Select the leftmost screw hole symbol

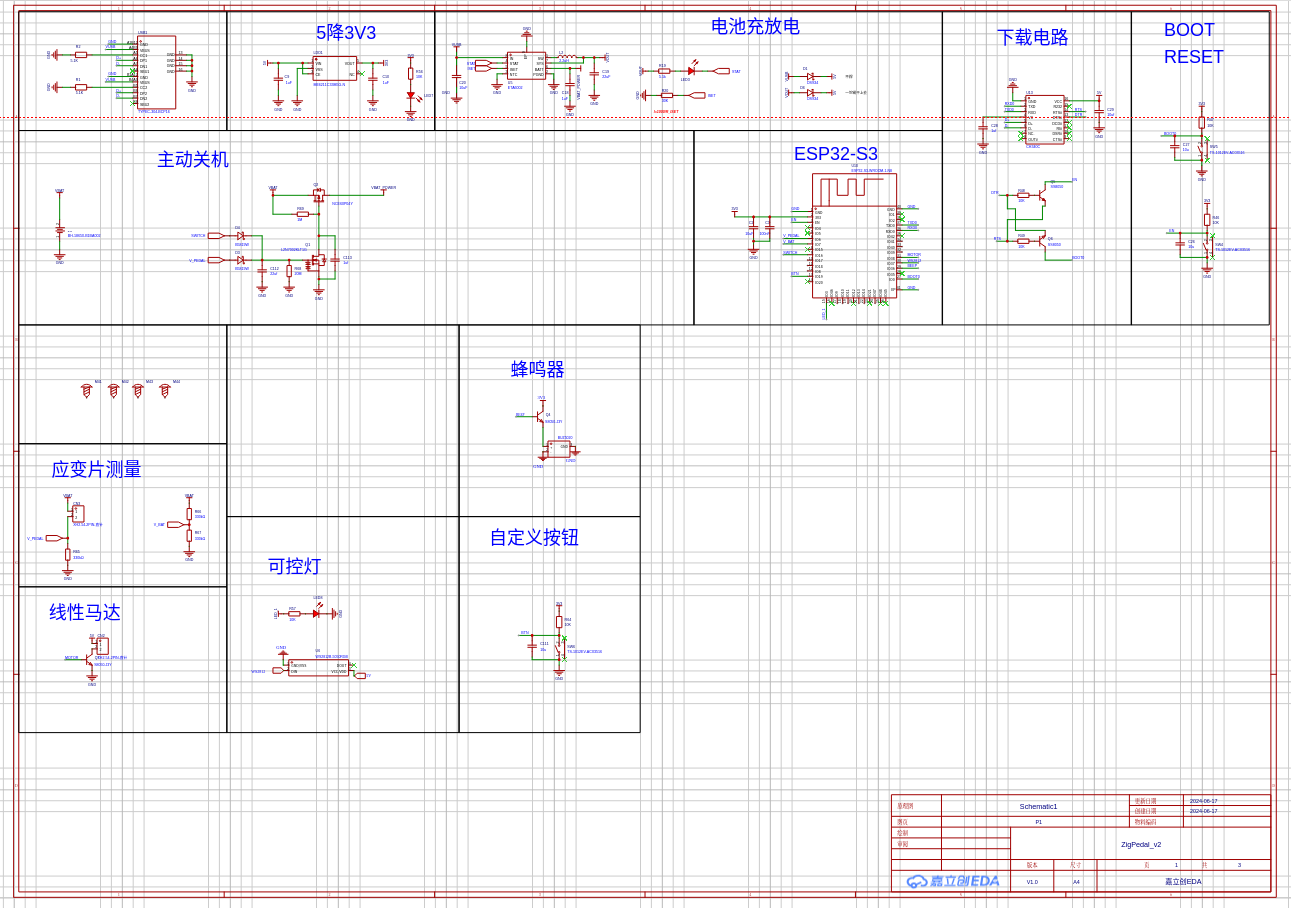[x=86, y=391]
